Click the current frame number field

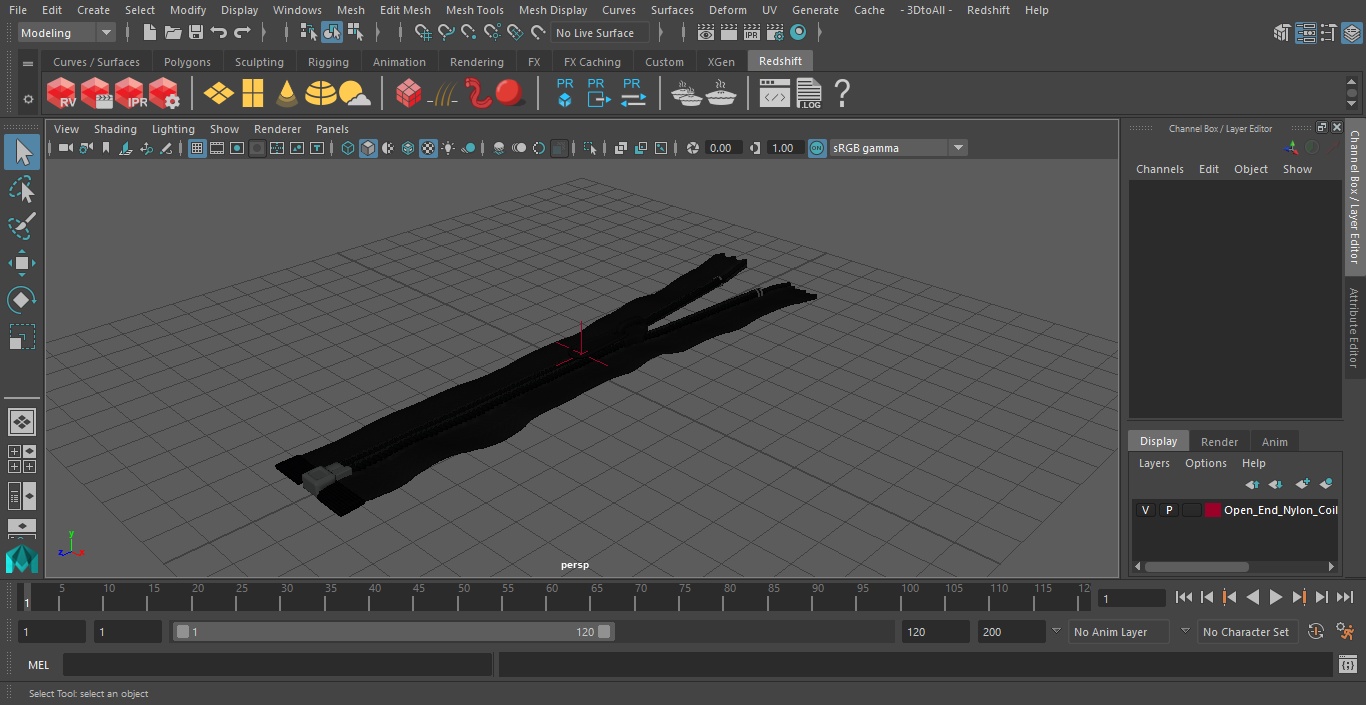(1132, 598)
